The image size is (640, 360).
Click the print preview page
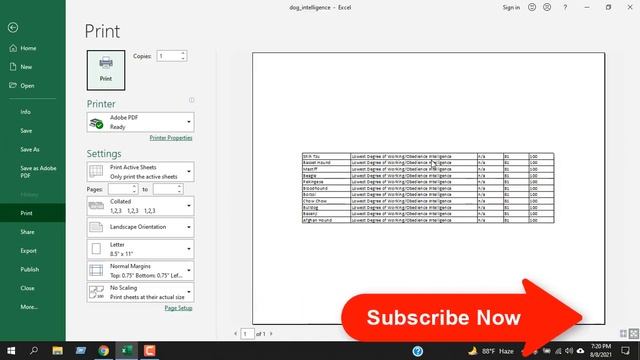(x=429, y=188)
